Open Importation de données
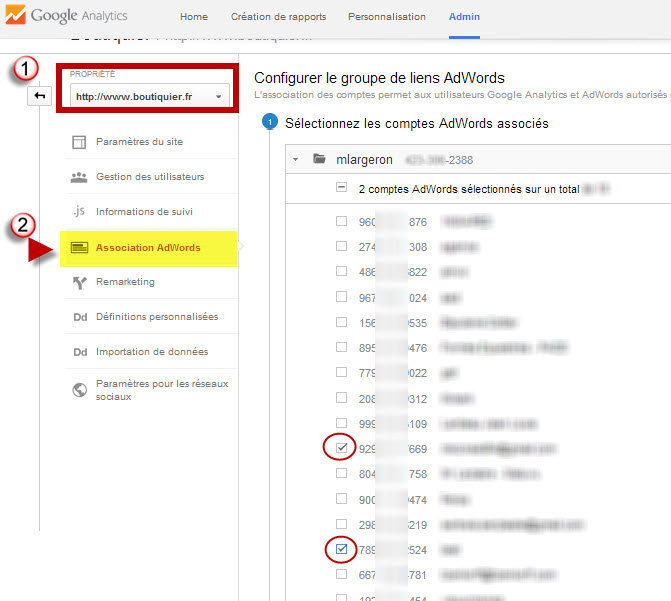Screen dimensions: 671x601 tap(151, 352)
